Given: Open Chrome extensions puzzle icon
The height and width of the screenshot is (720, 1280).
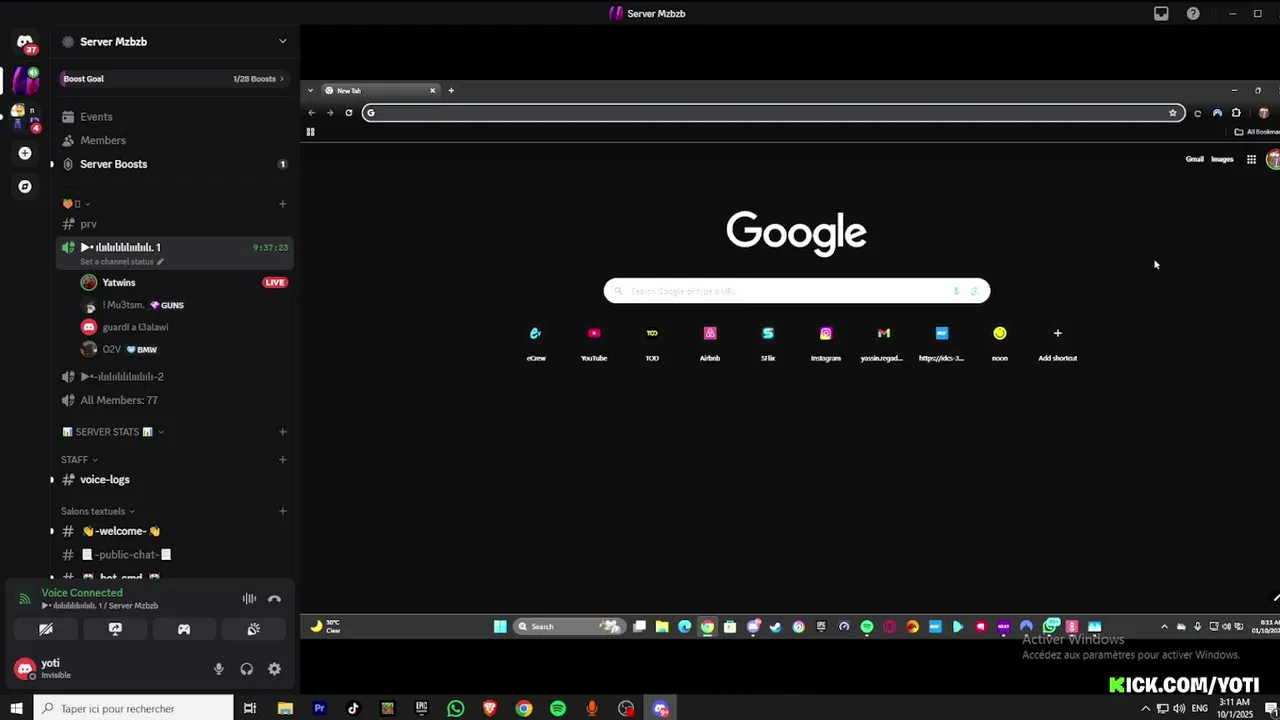Looking at the screenshot, I should pos(1236,113).
